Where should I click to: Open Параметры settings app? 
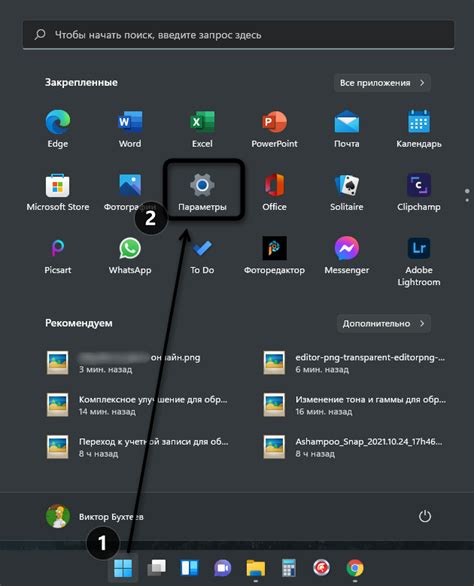[x=202, y=192]
